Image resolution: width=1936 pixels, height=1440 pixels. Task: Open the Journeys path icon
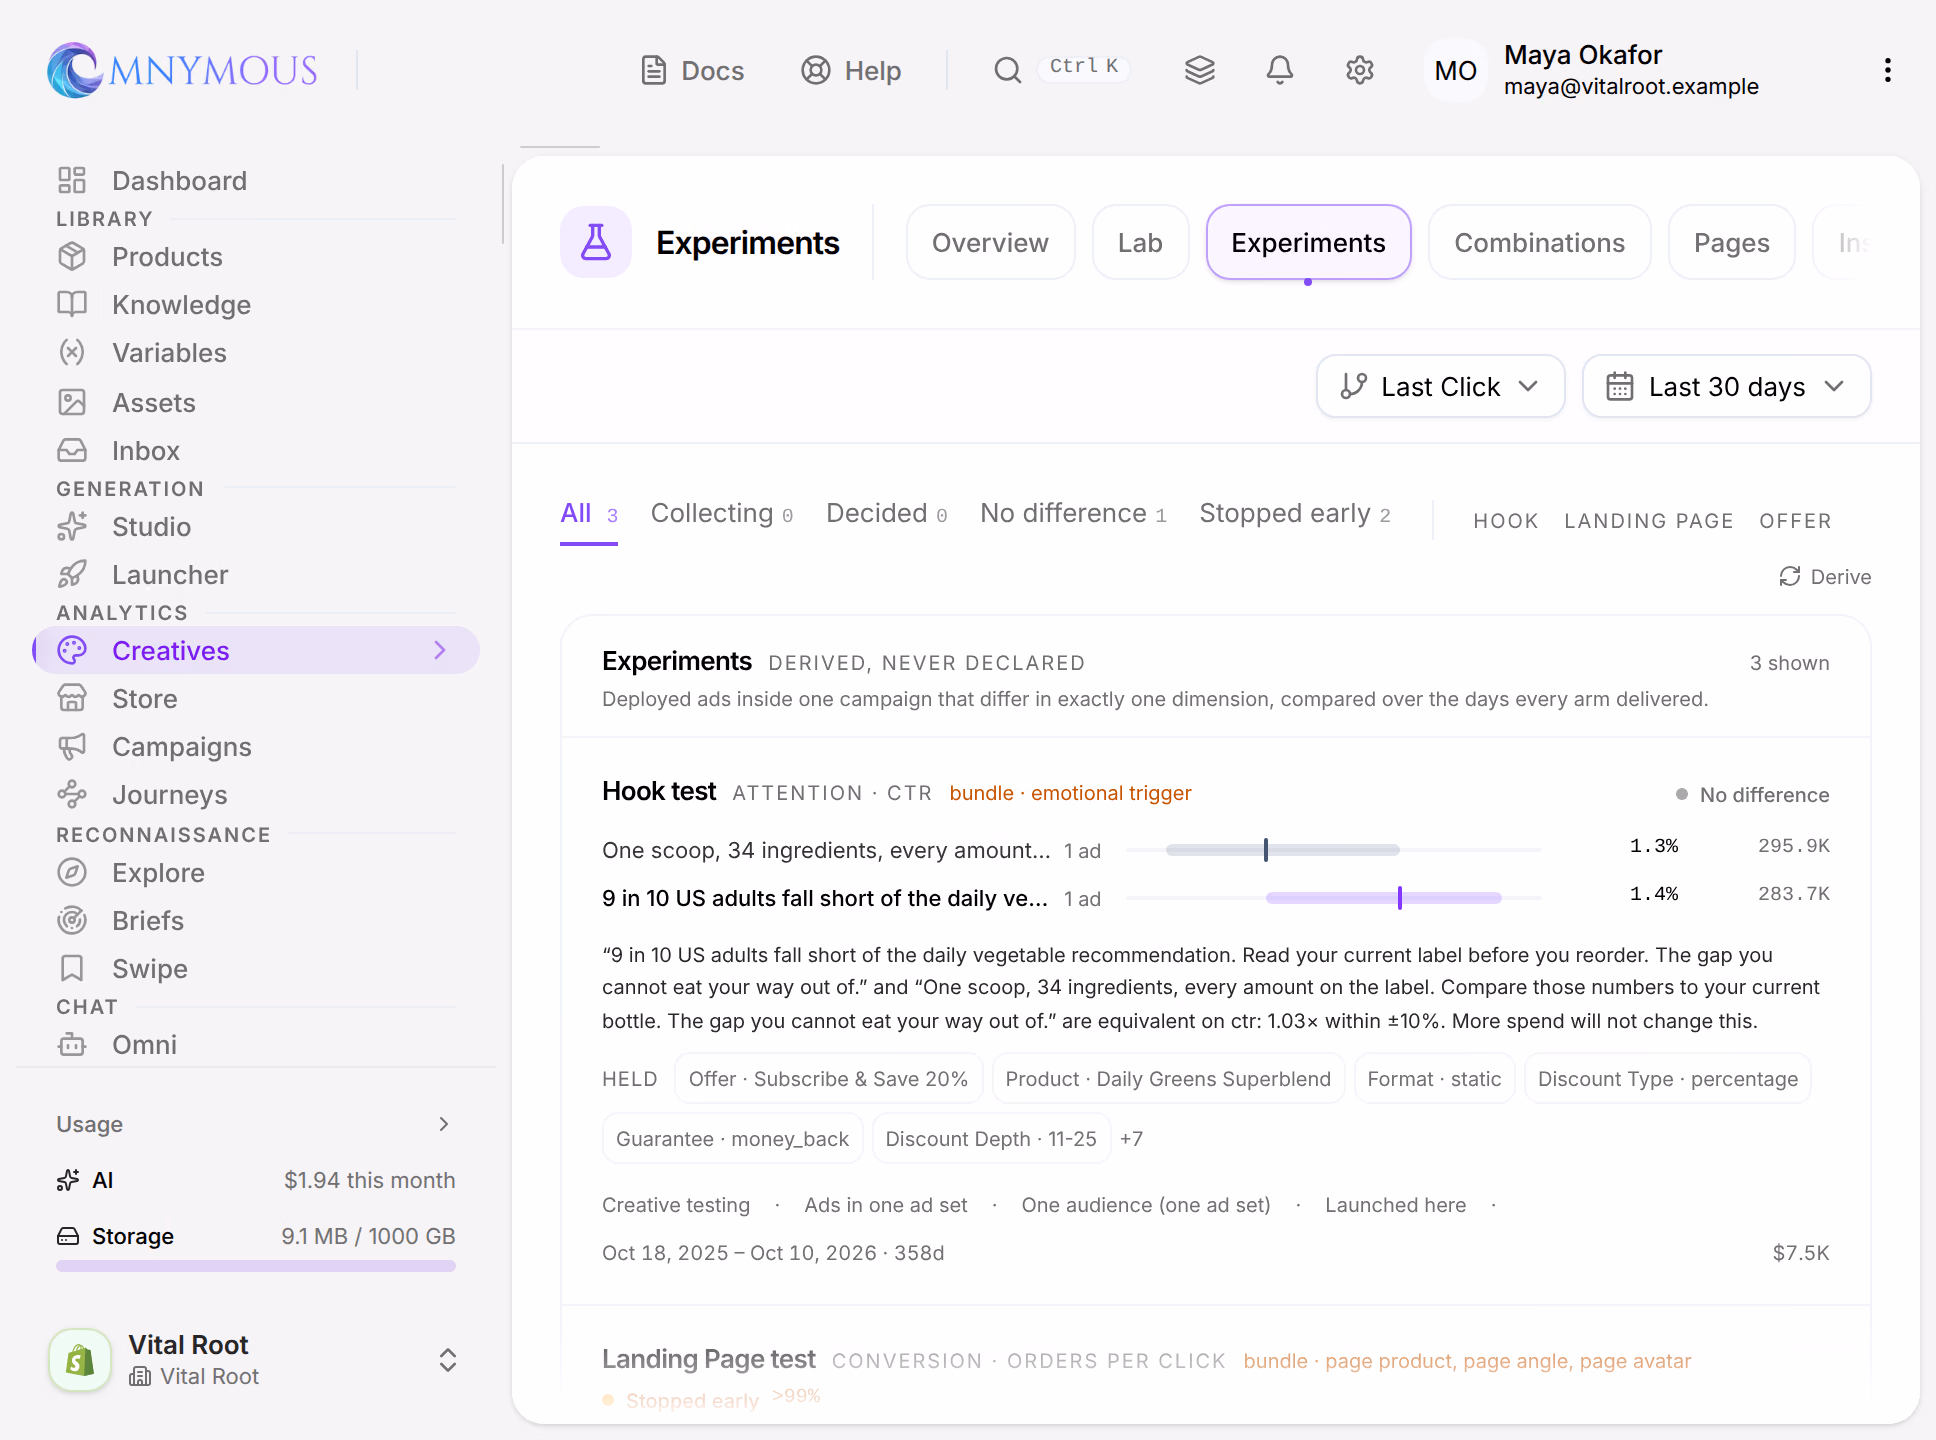(x=72, y=794)
